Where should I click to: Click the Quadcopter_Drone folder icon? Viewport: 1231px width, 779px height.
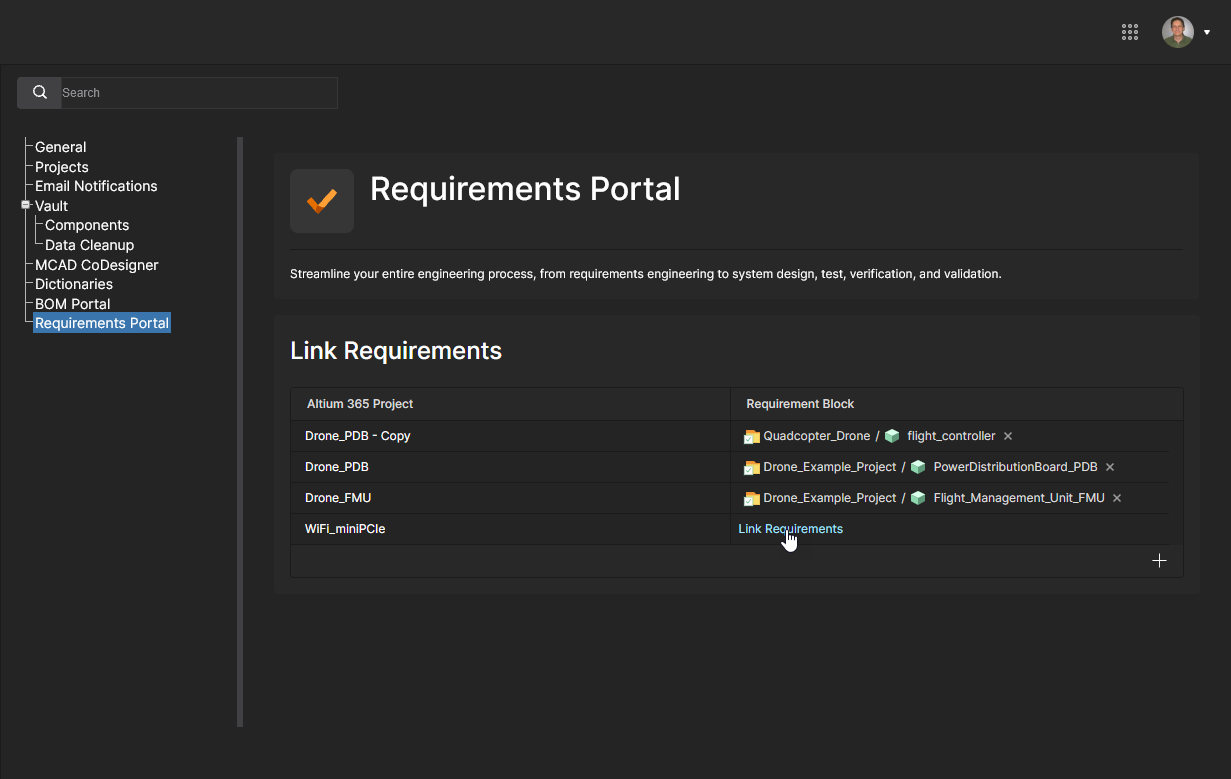coord(752,437)
